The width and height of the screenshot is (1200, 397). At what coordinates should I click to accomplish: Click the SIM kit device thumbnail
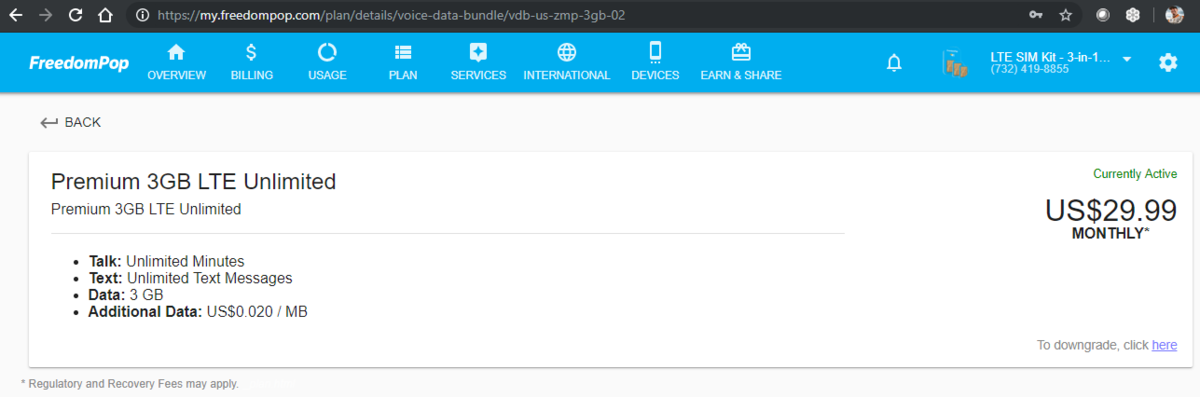[956, 63]
